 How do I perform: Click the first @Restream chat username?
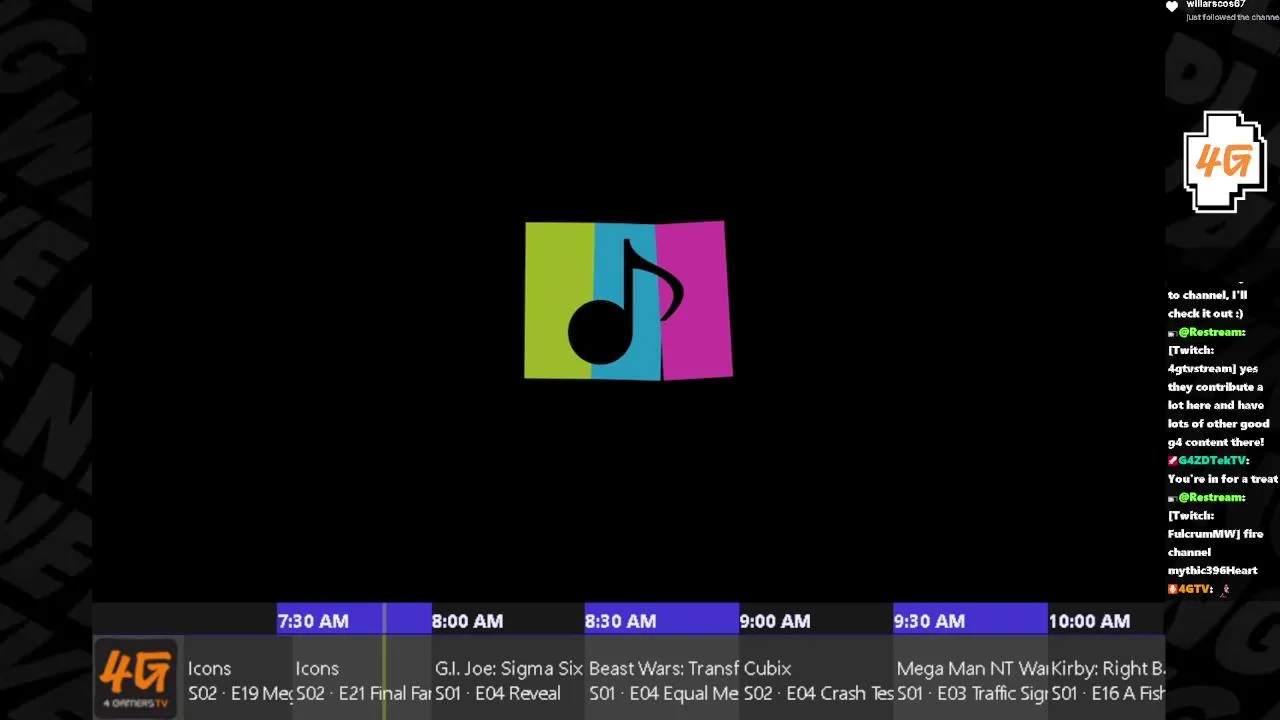(1211, 332)
